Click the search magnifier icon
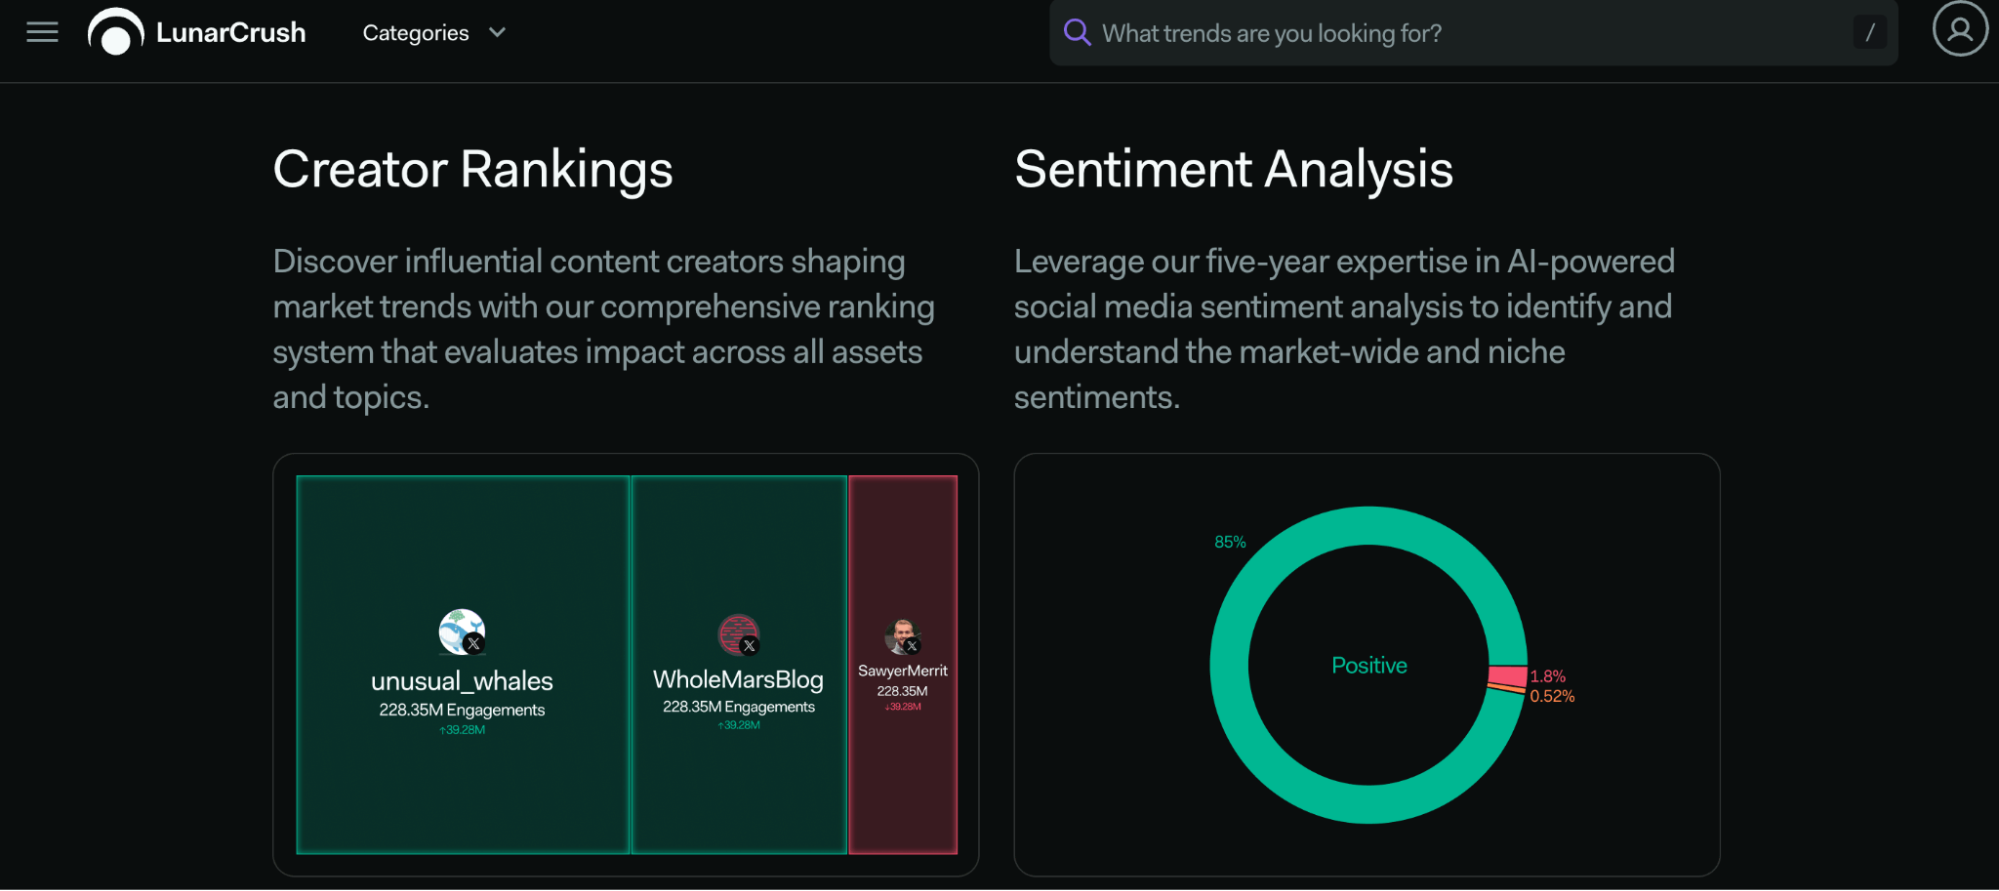Image resolution: width=1999 pixels, height=891 pixels. point(1076,32)
